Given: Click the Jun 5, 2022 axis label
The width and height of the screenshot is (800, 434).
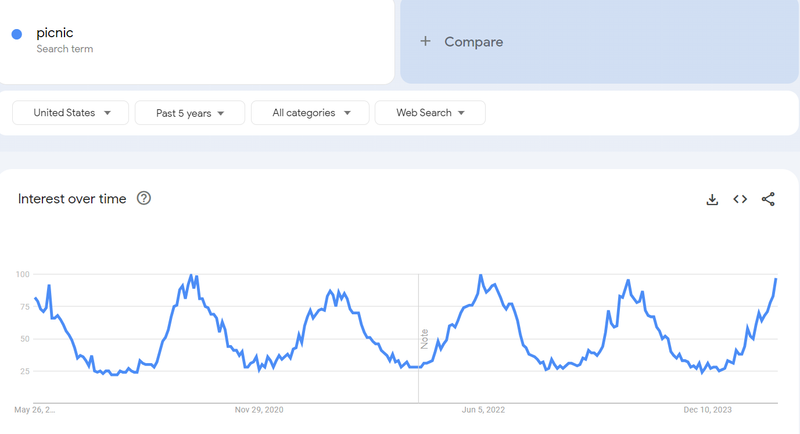Looking at the screenshot, I should point(483,410).
